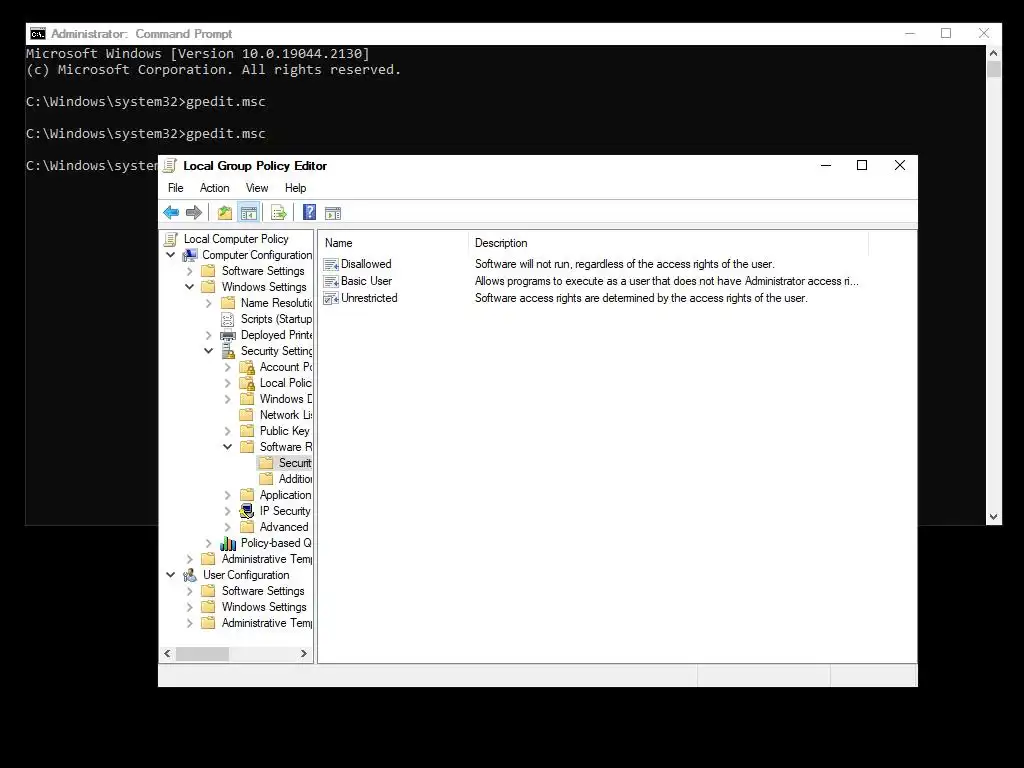1024x768 pixels.
Task: Open the File menu
Action: (x=176, y=188)
